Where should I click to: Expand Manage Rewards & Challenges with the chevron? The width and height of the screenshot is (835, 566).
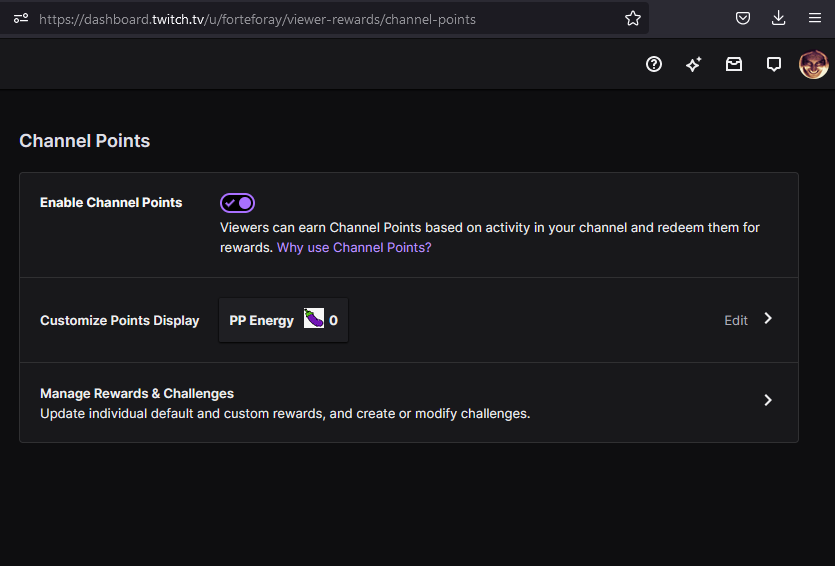click(x=768, y=400)
